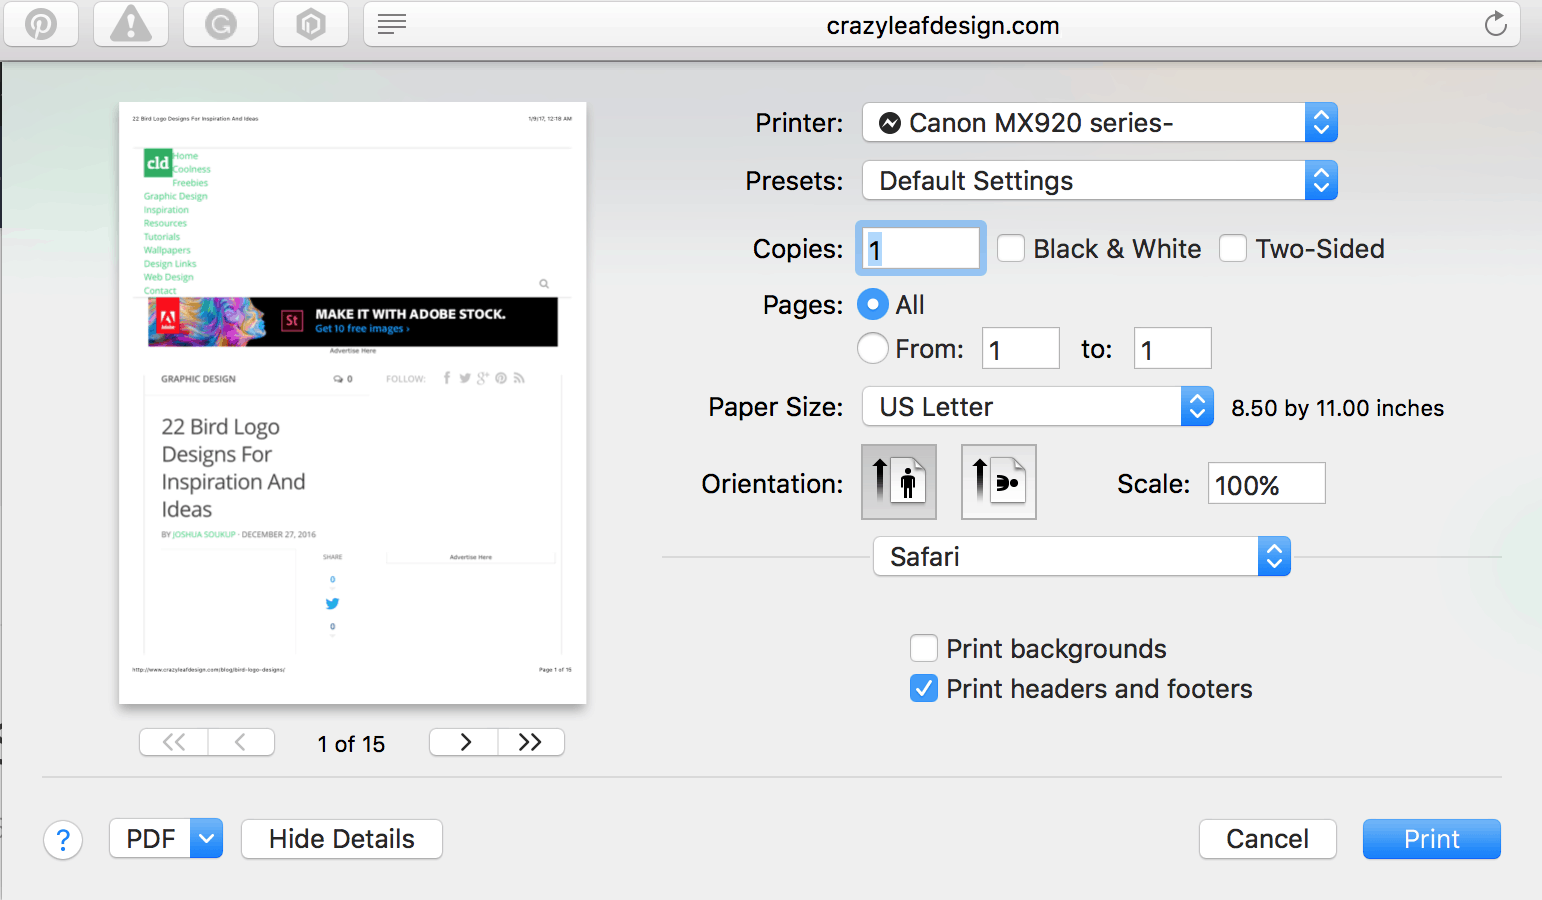
Task: Enable the Black & White checkbox
Action: [1011, 249]
